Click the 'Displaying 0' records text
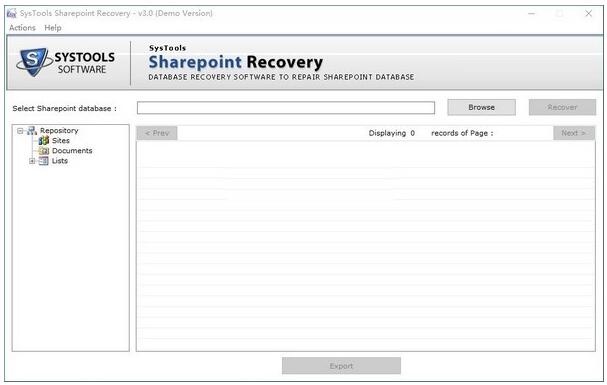The image size is (607, 385). coord(391,133)
